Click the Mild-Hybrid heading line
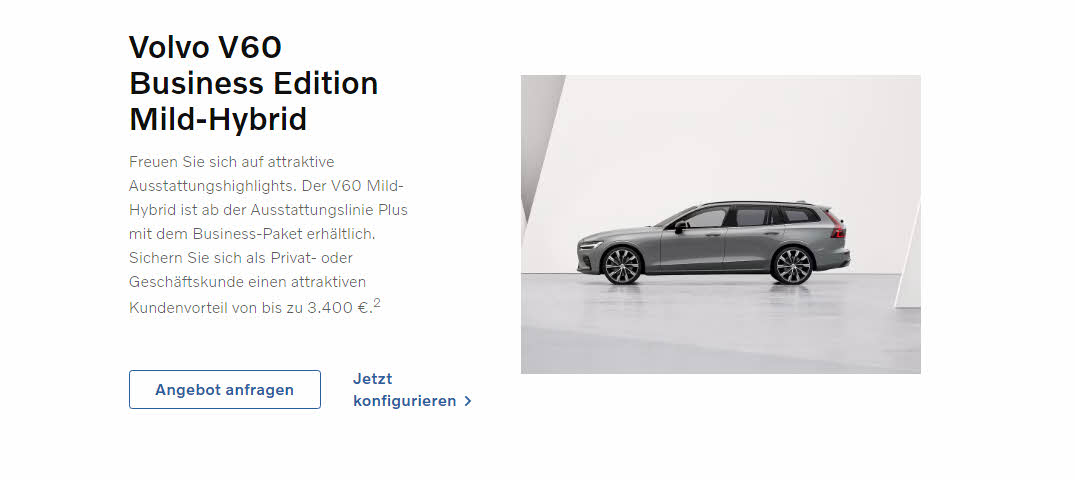 (x=218, y=119)
